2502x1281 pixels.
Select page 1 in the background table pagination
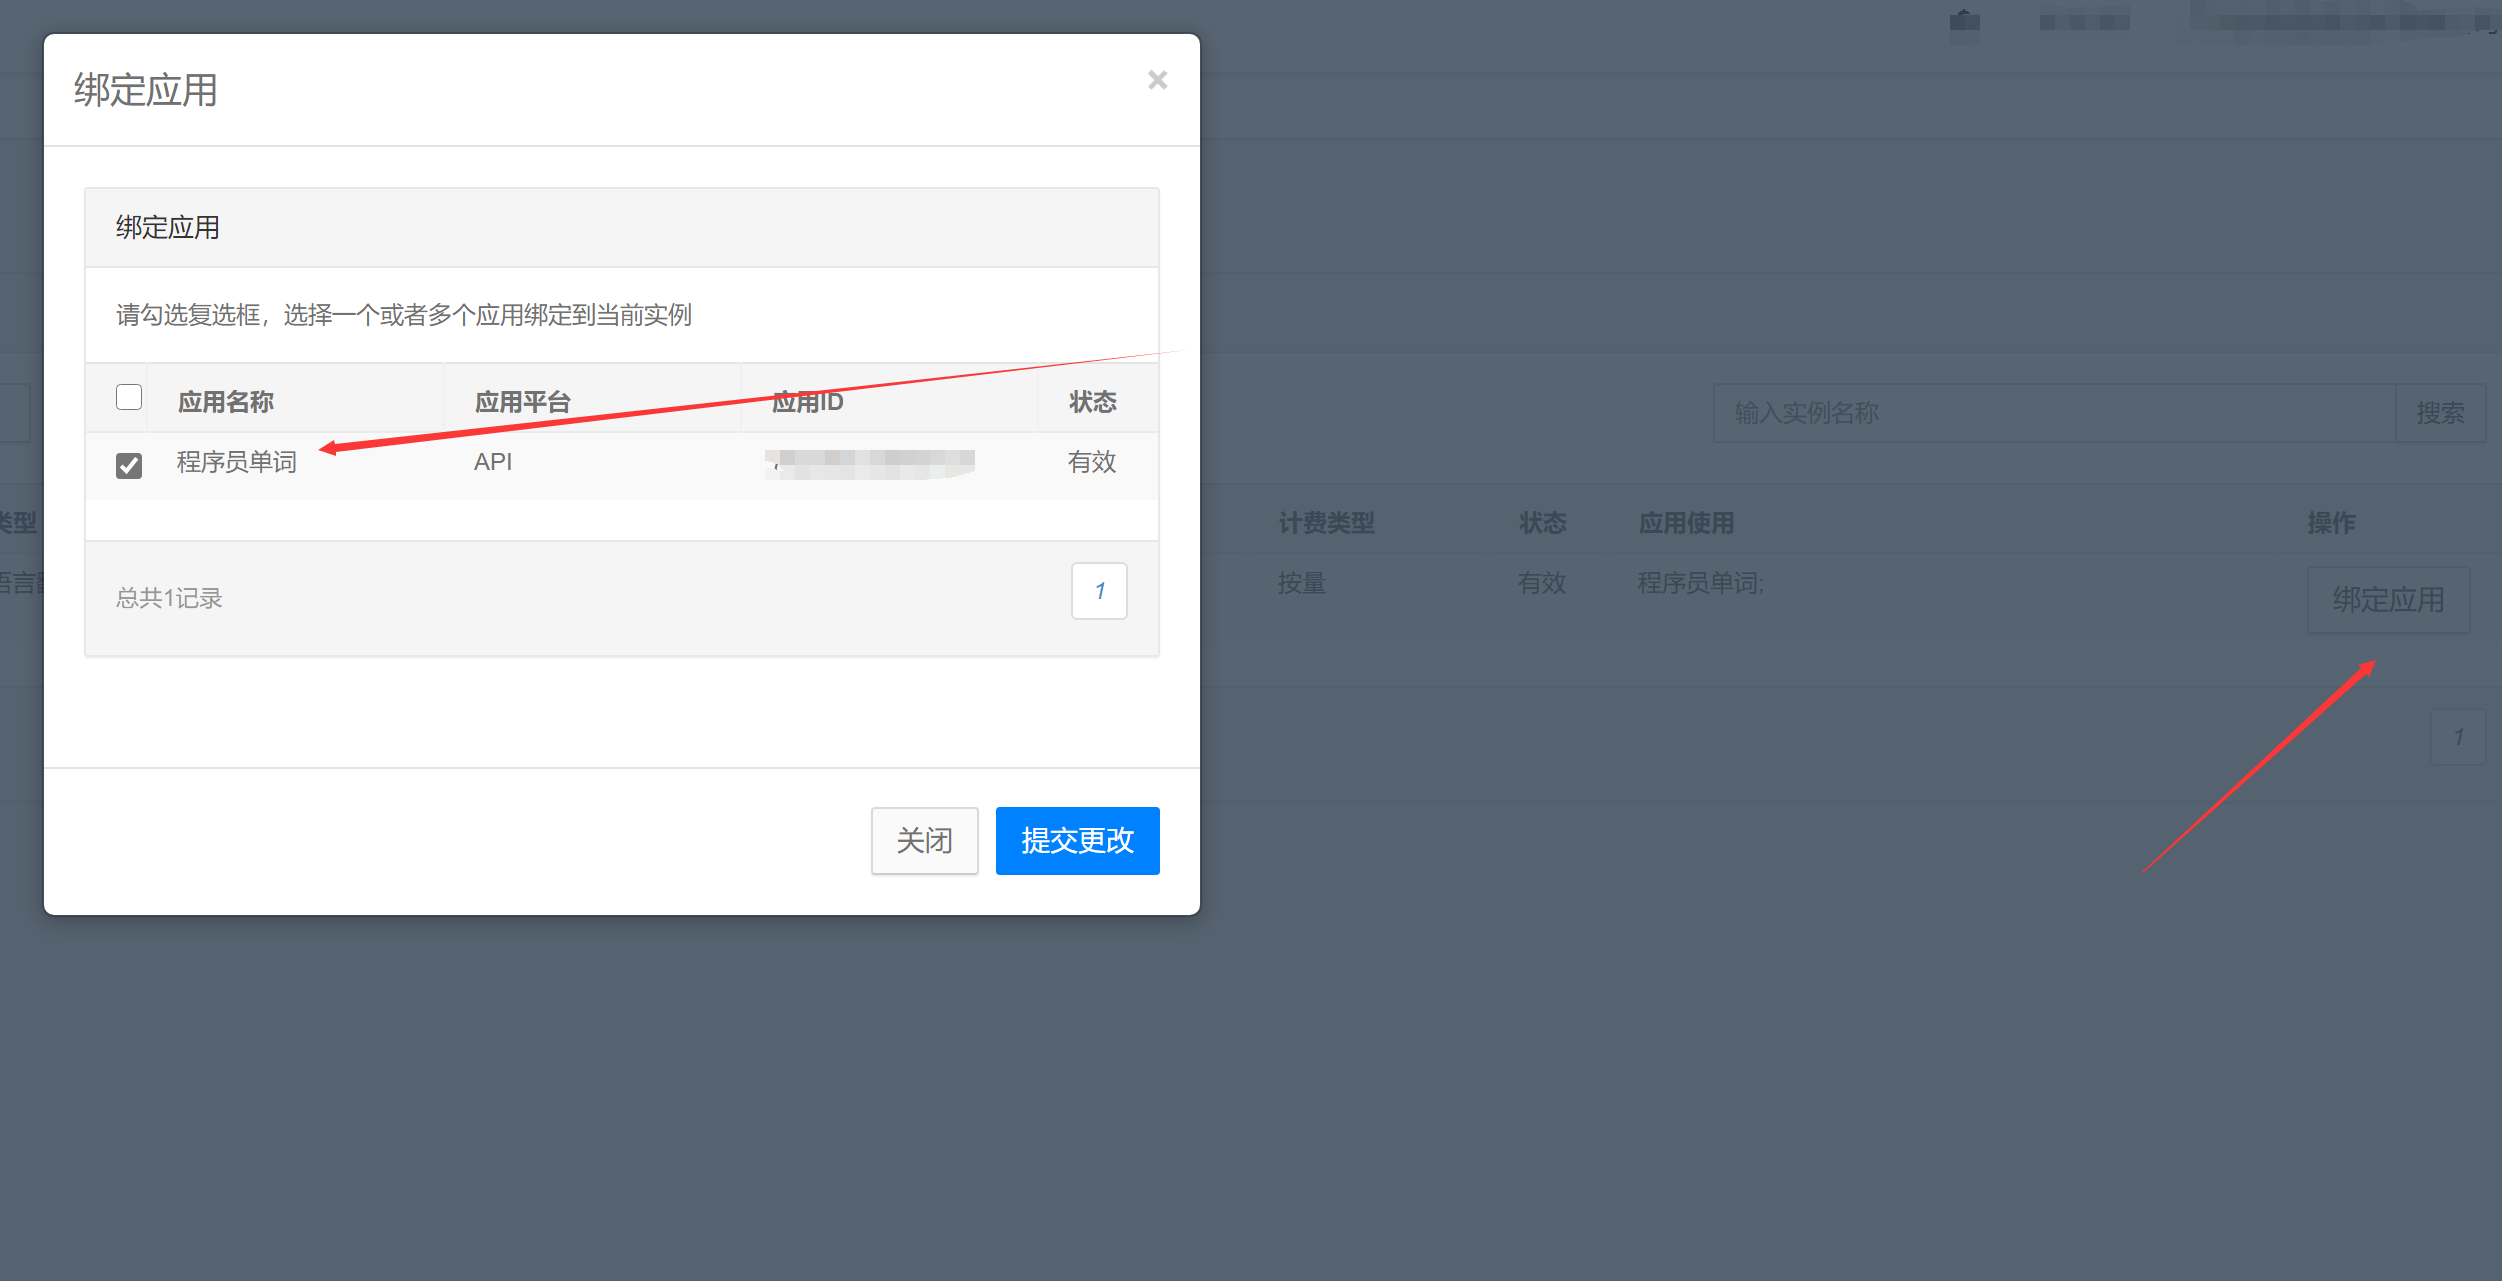pyautogui.click(x=2457, y=737)
